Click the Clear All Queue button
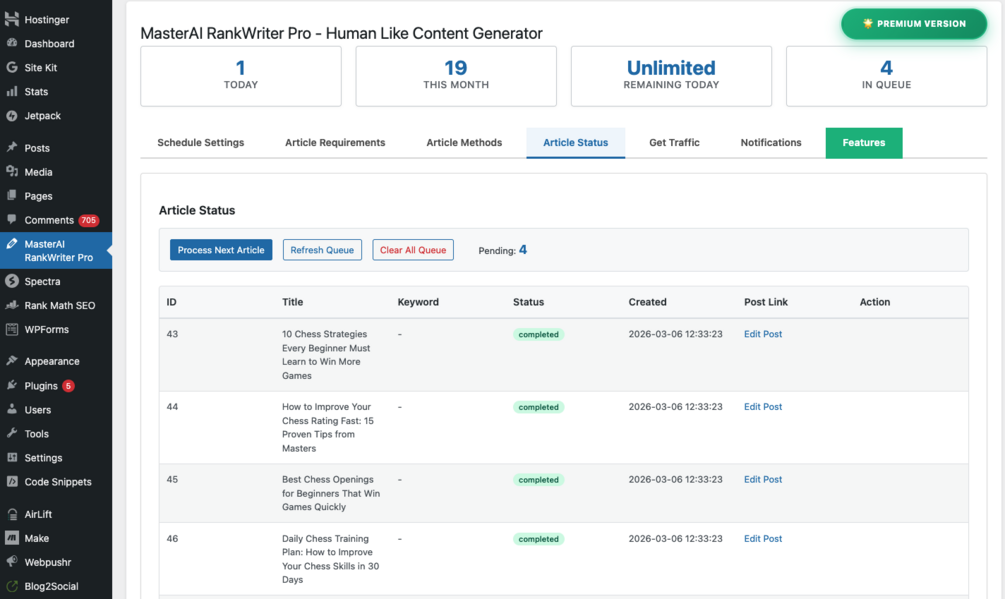The height and width of the screenshot is (599, 1005). click(x=413, y=250)
